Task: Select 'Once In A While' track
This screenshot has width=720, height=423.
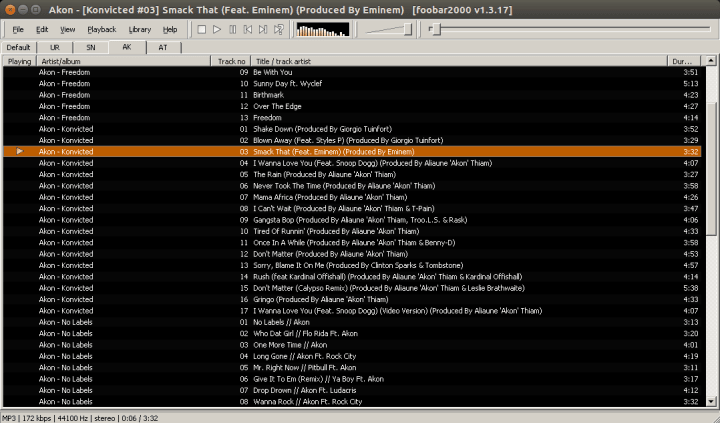Action: pos(352,243)
